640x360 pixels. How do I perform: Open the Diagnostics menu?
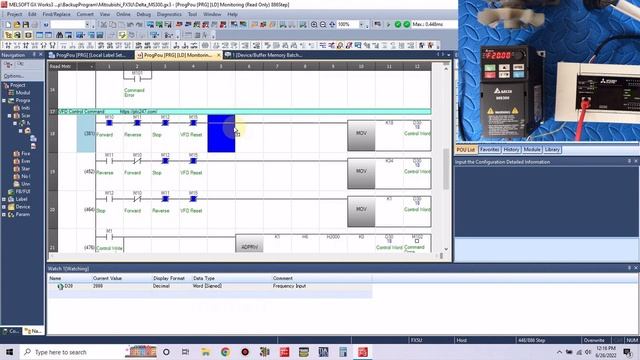(x=169, y=14)
